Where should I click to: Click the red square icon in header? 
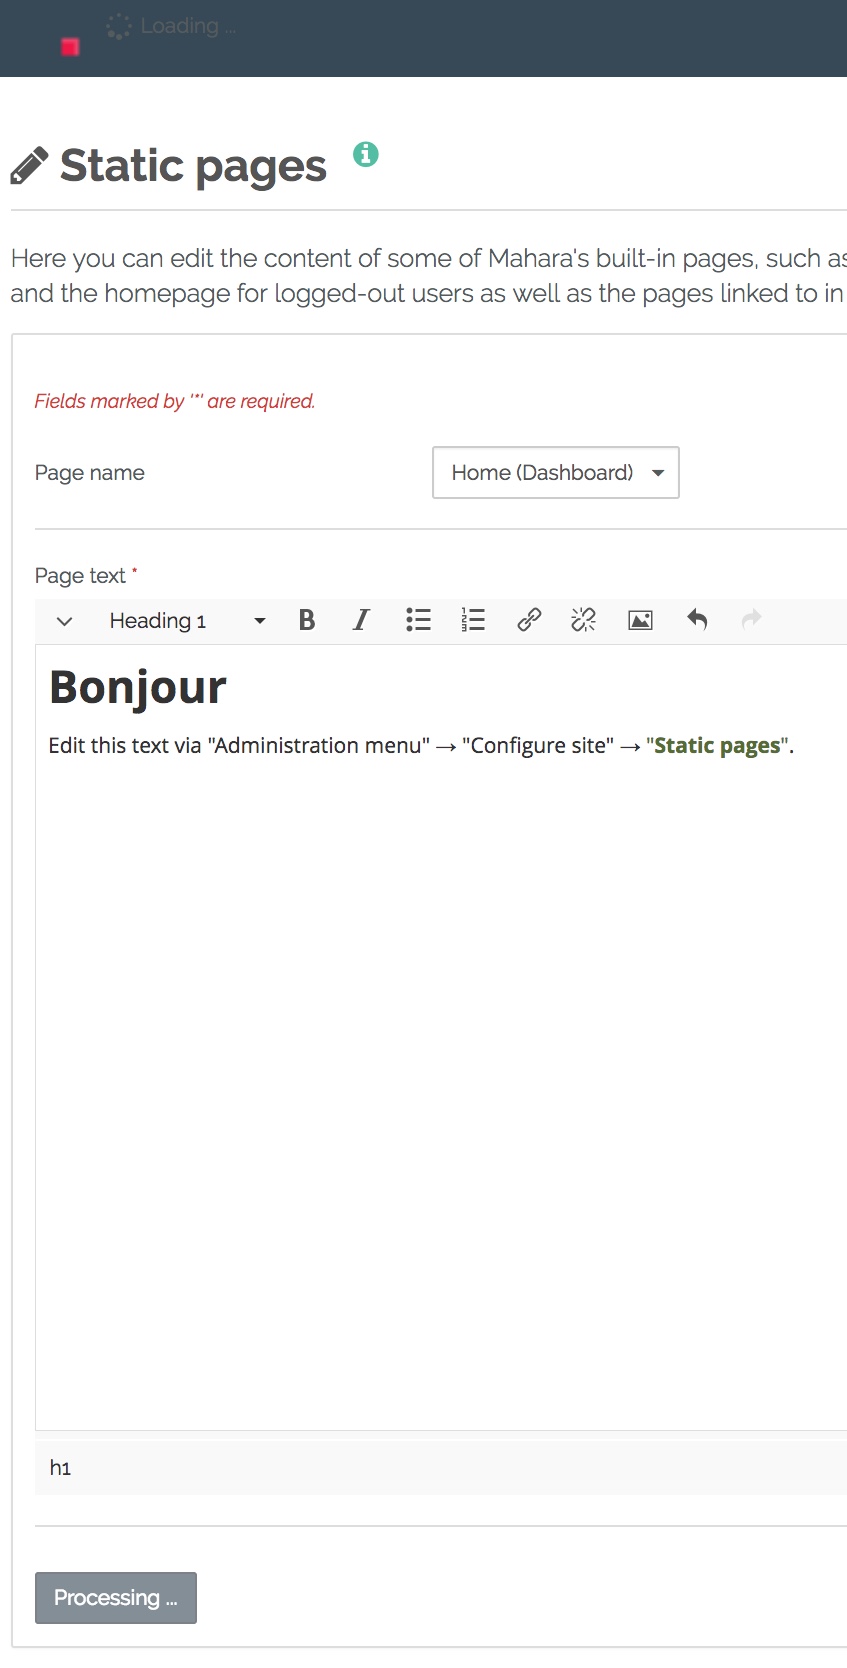pyautogui.click(x=70, y=47)
